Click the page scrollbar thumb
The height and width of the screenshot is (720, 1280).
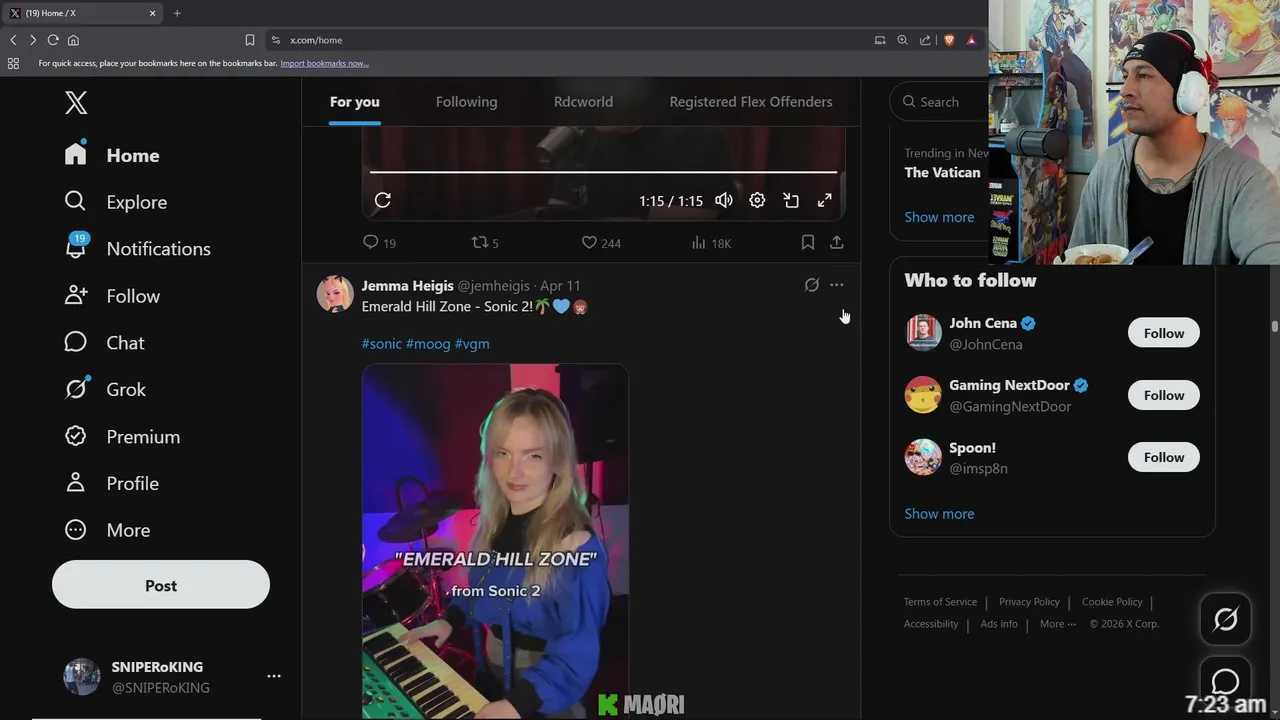[x=1274, y=327]
